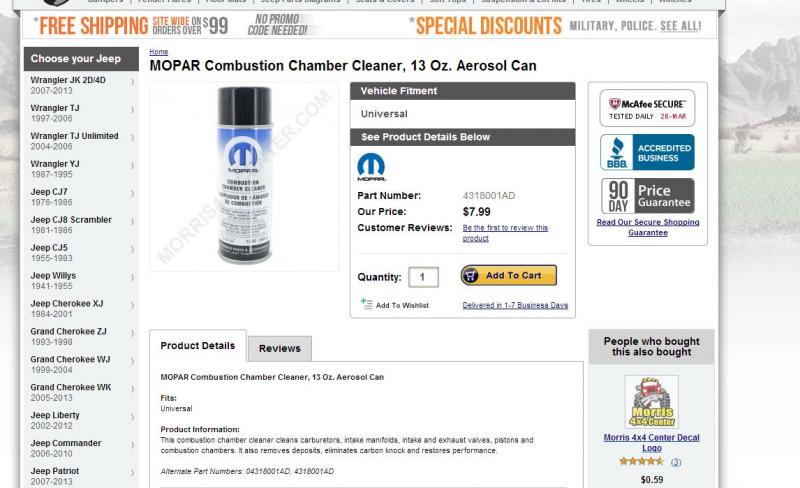Click the 90 Day Price Guarantee badge

(647, 196)
